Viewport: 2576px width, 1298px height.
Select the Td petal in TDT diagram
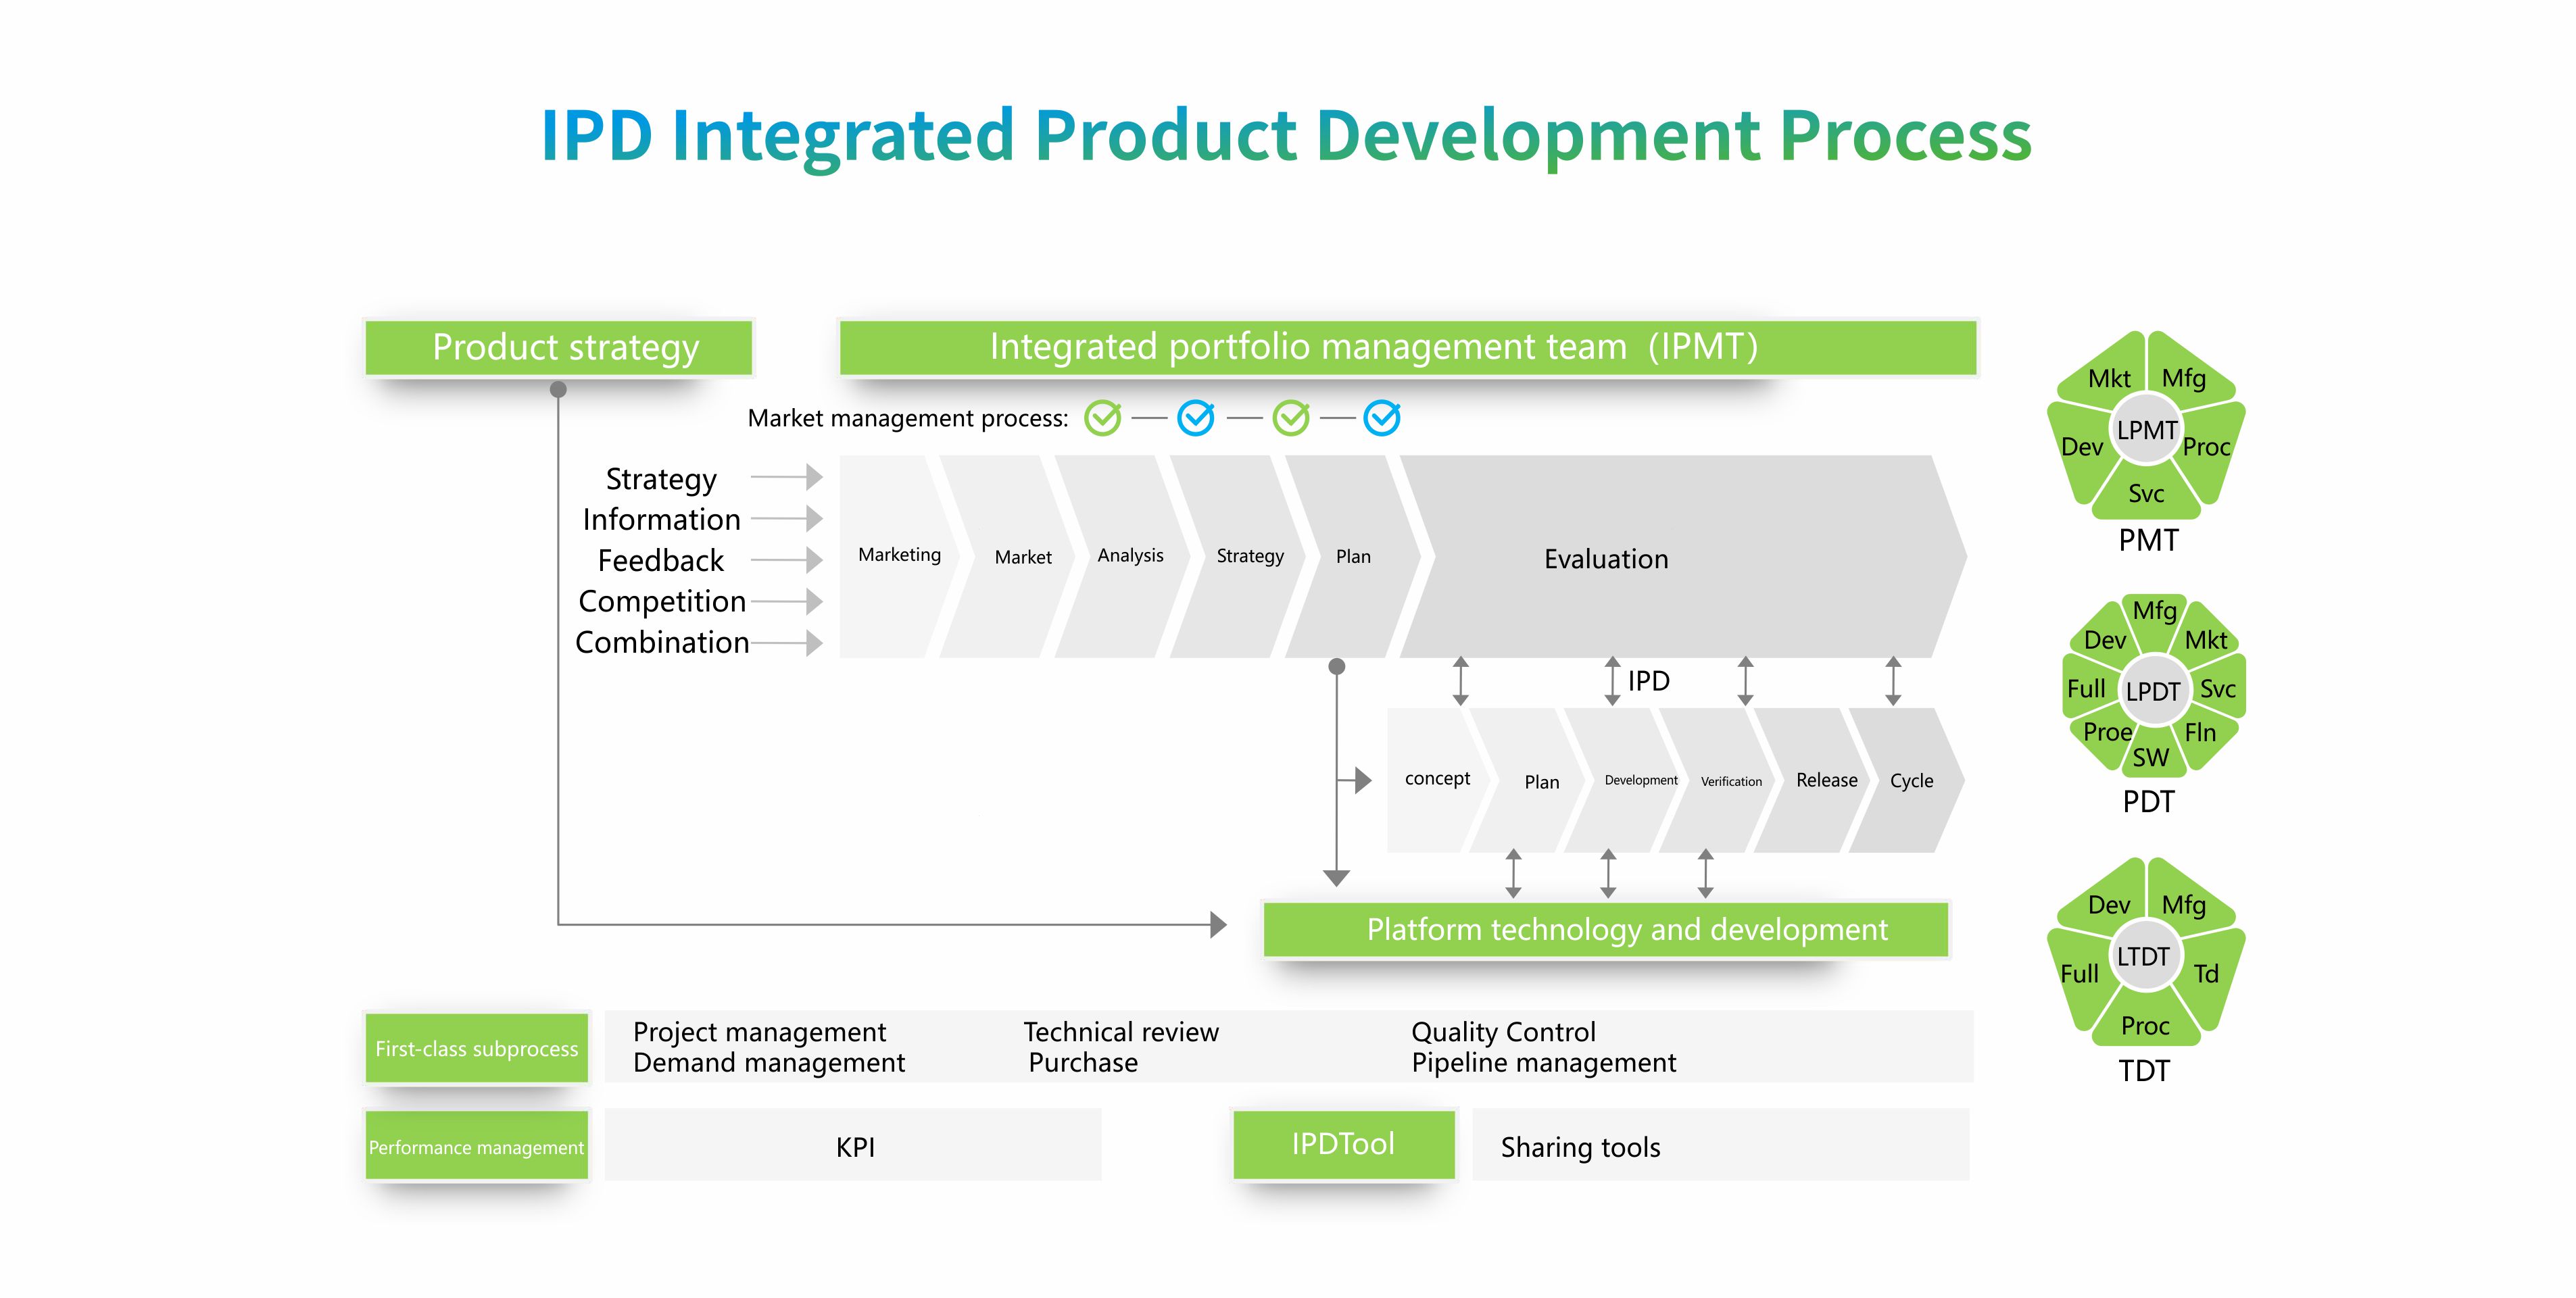pyautogui.click(x=2206, y=973)
